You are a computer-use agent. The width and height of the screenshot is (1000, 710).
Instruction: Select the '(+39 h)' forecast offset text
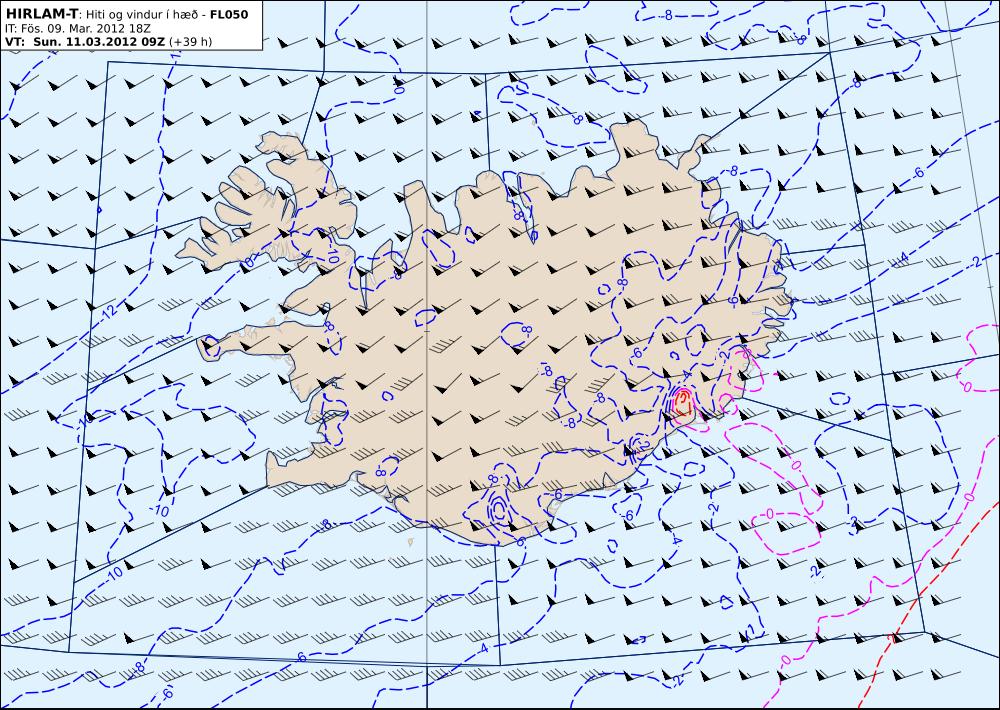pos(190,42)
